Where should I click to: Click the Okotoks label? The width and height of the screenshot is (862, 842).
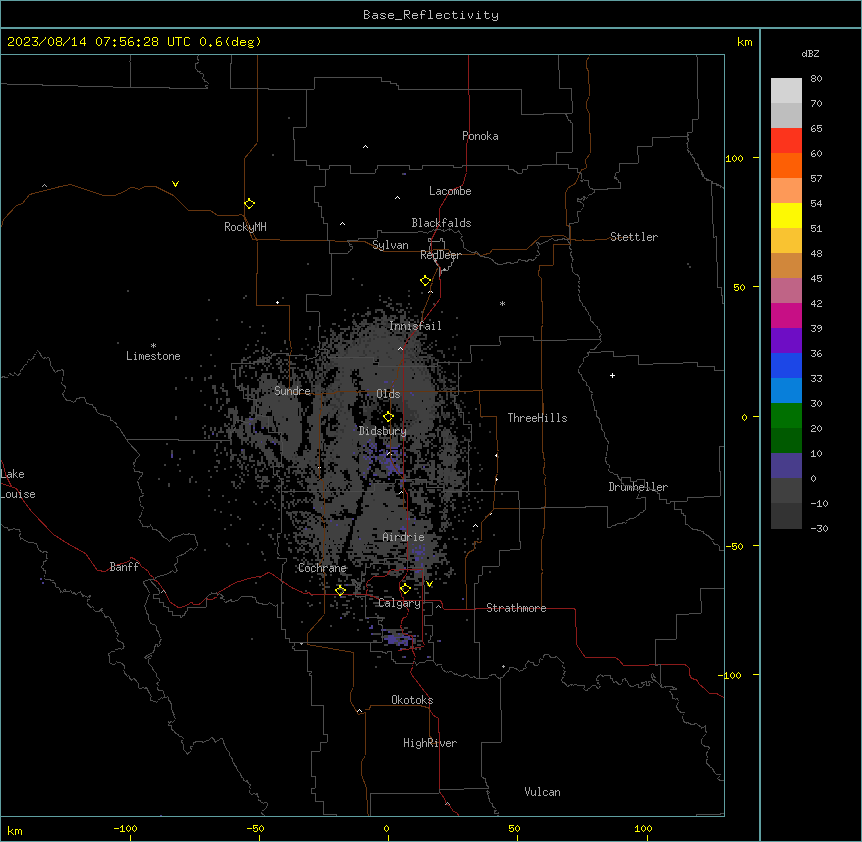click(x=412, y=700)
